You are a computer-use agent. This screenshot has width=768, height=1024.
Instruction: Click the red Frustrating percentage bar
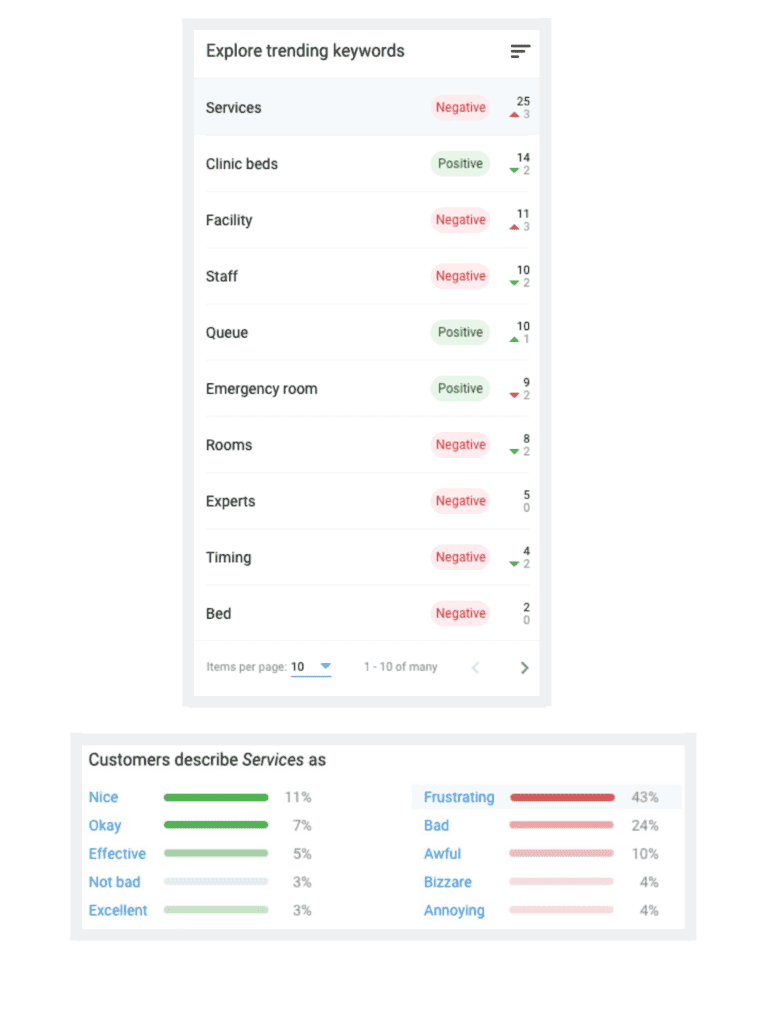click(562, 797)
